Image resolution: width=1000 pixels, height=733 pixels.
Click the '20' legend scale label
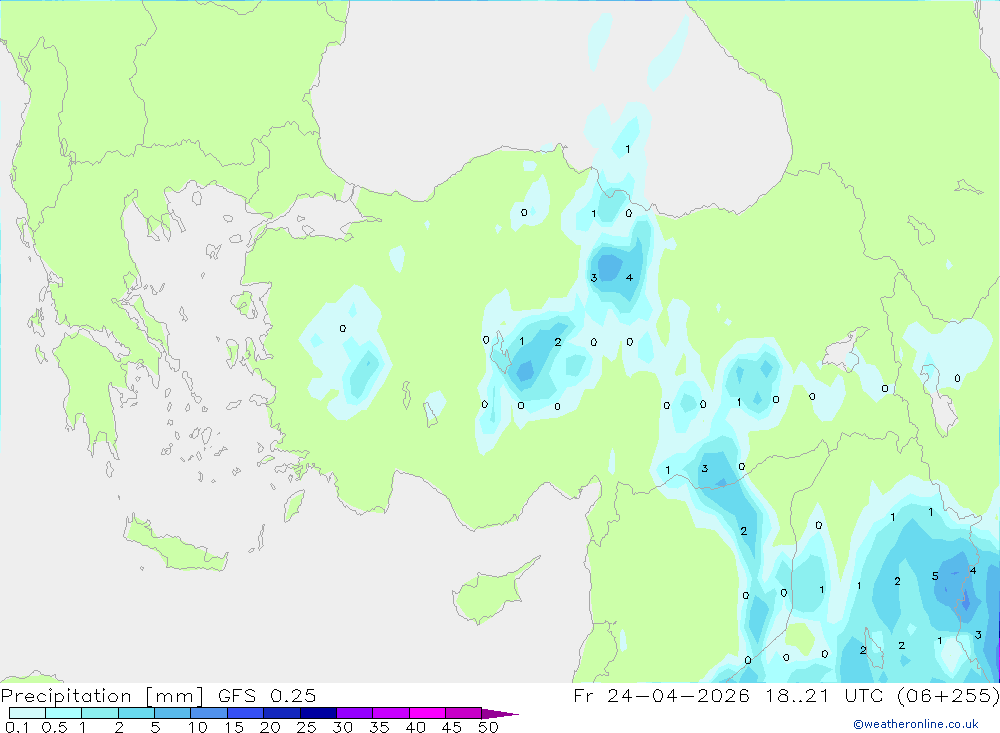[x=270, y=727]
